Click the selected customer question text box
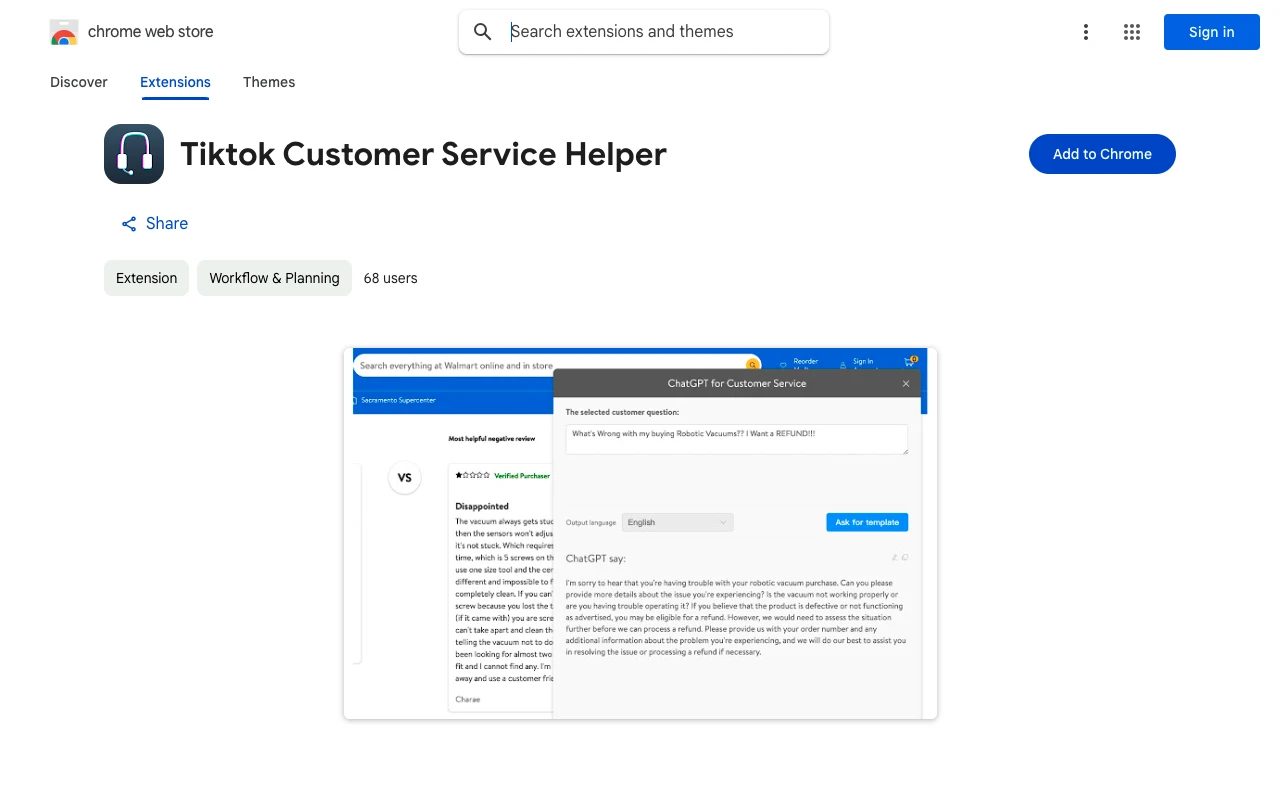 tap(736, 439)
